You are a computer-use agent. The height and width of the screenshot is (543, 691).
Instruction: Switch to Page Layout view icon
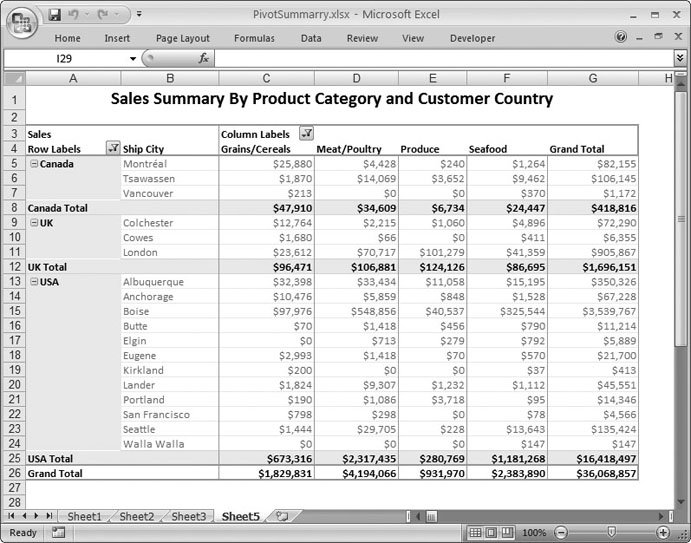click(x=488, y=533)
